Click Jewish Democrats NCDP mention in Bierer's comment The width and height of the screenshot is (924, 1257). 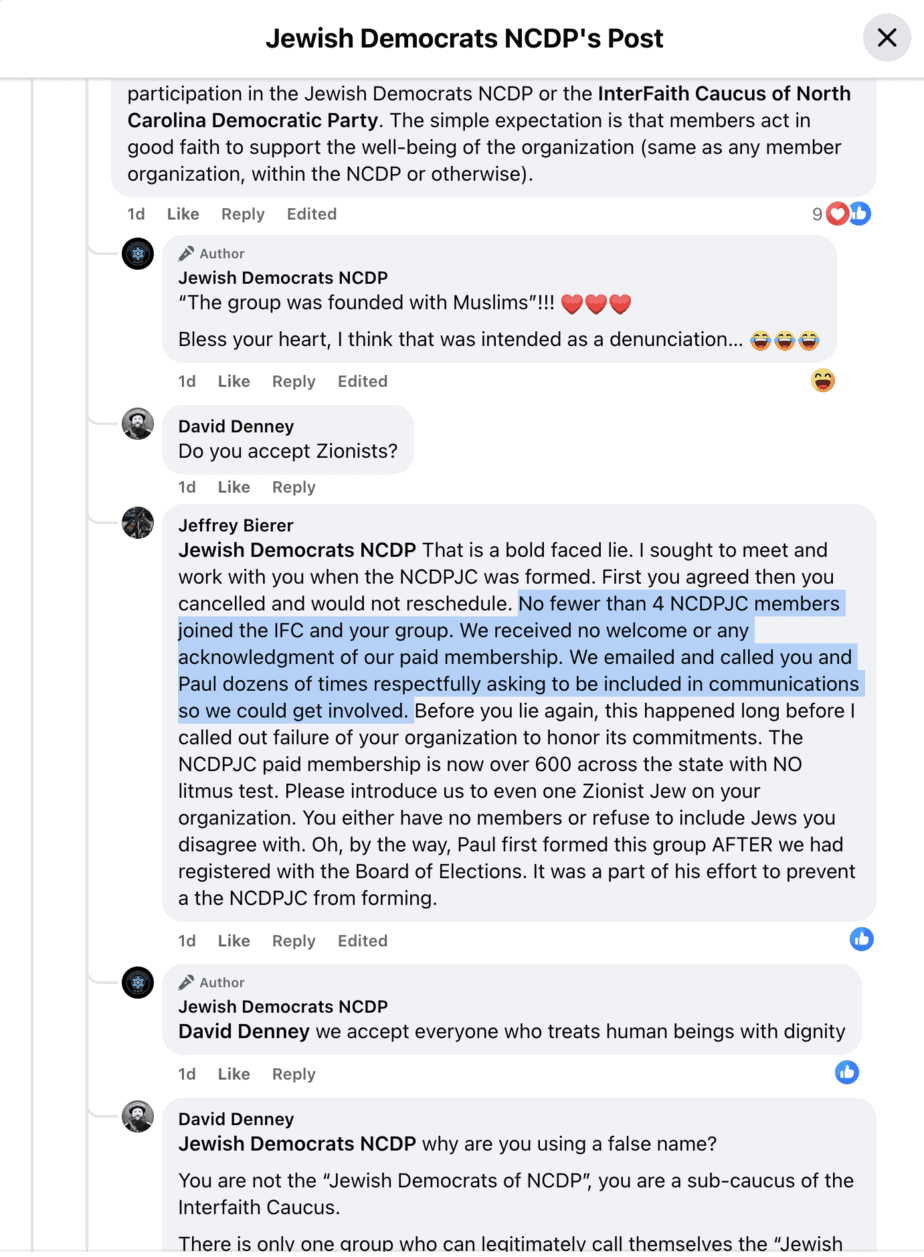(297, 550)
